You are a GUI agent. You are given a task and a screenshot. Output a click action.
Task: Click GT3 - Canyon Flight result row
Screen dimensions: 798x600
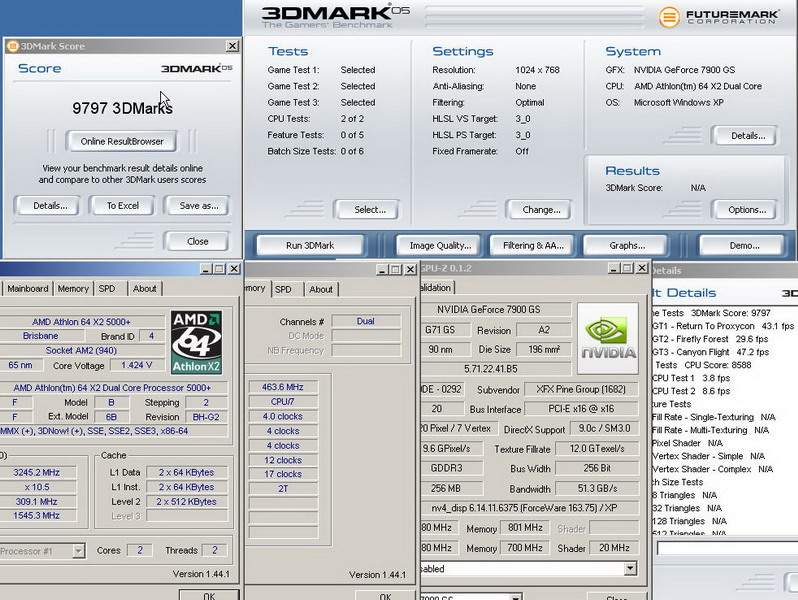tap(711, 352)
